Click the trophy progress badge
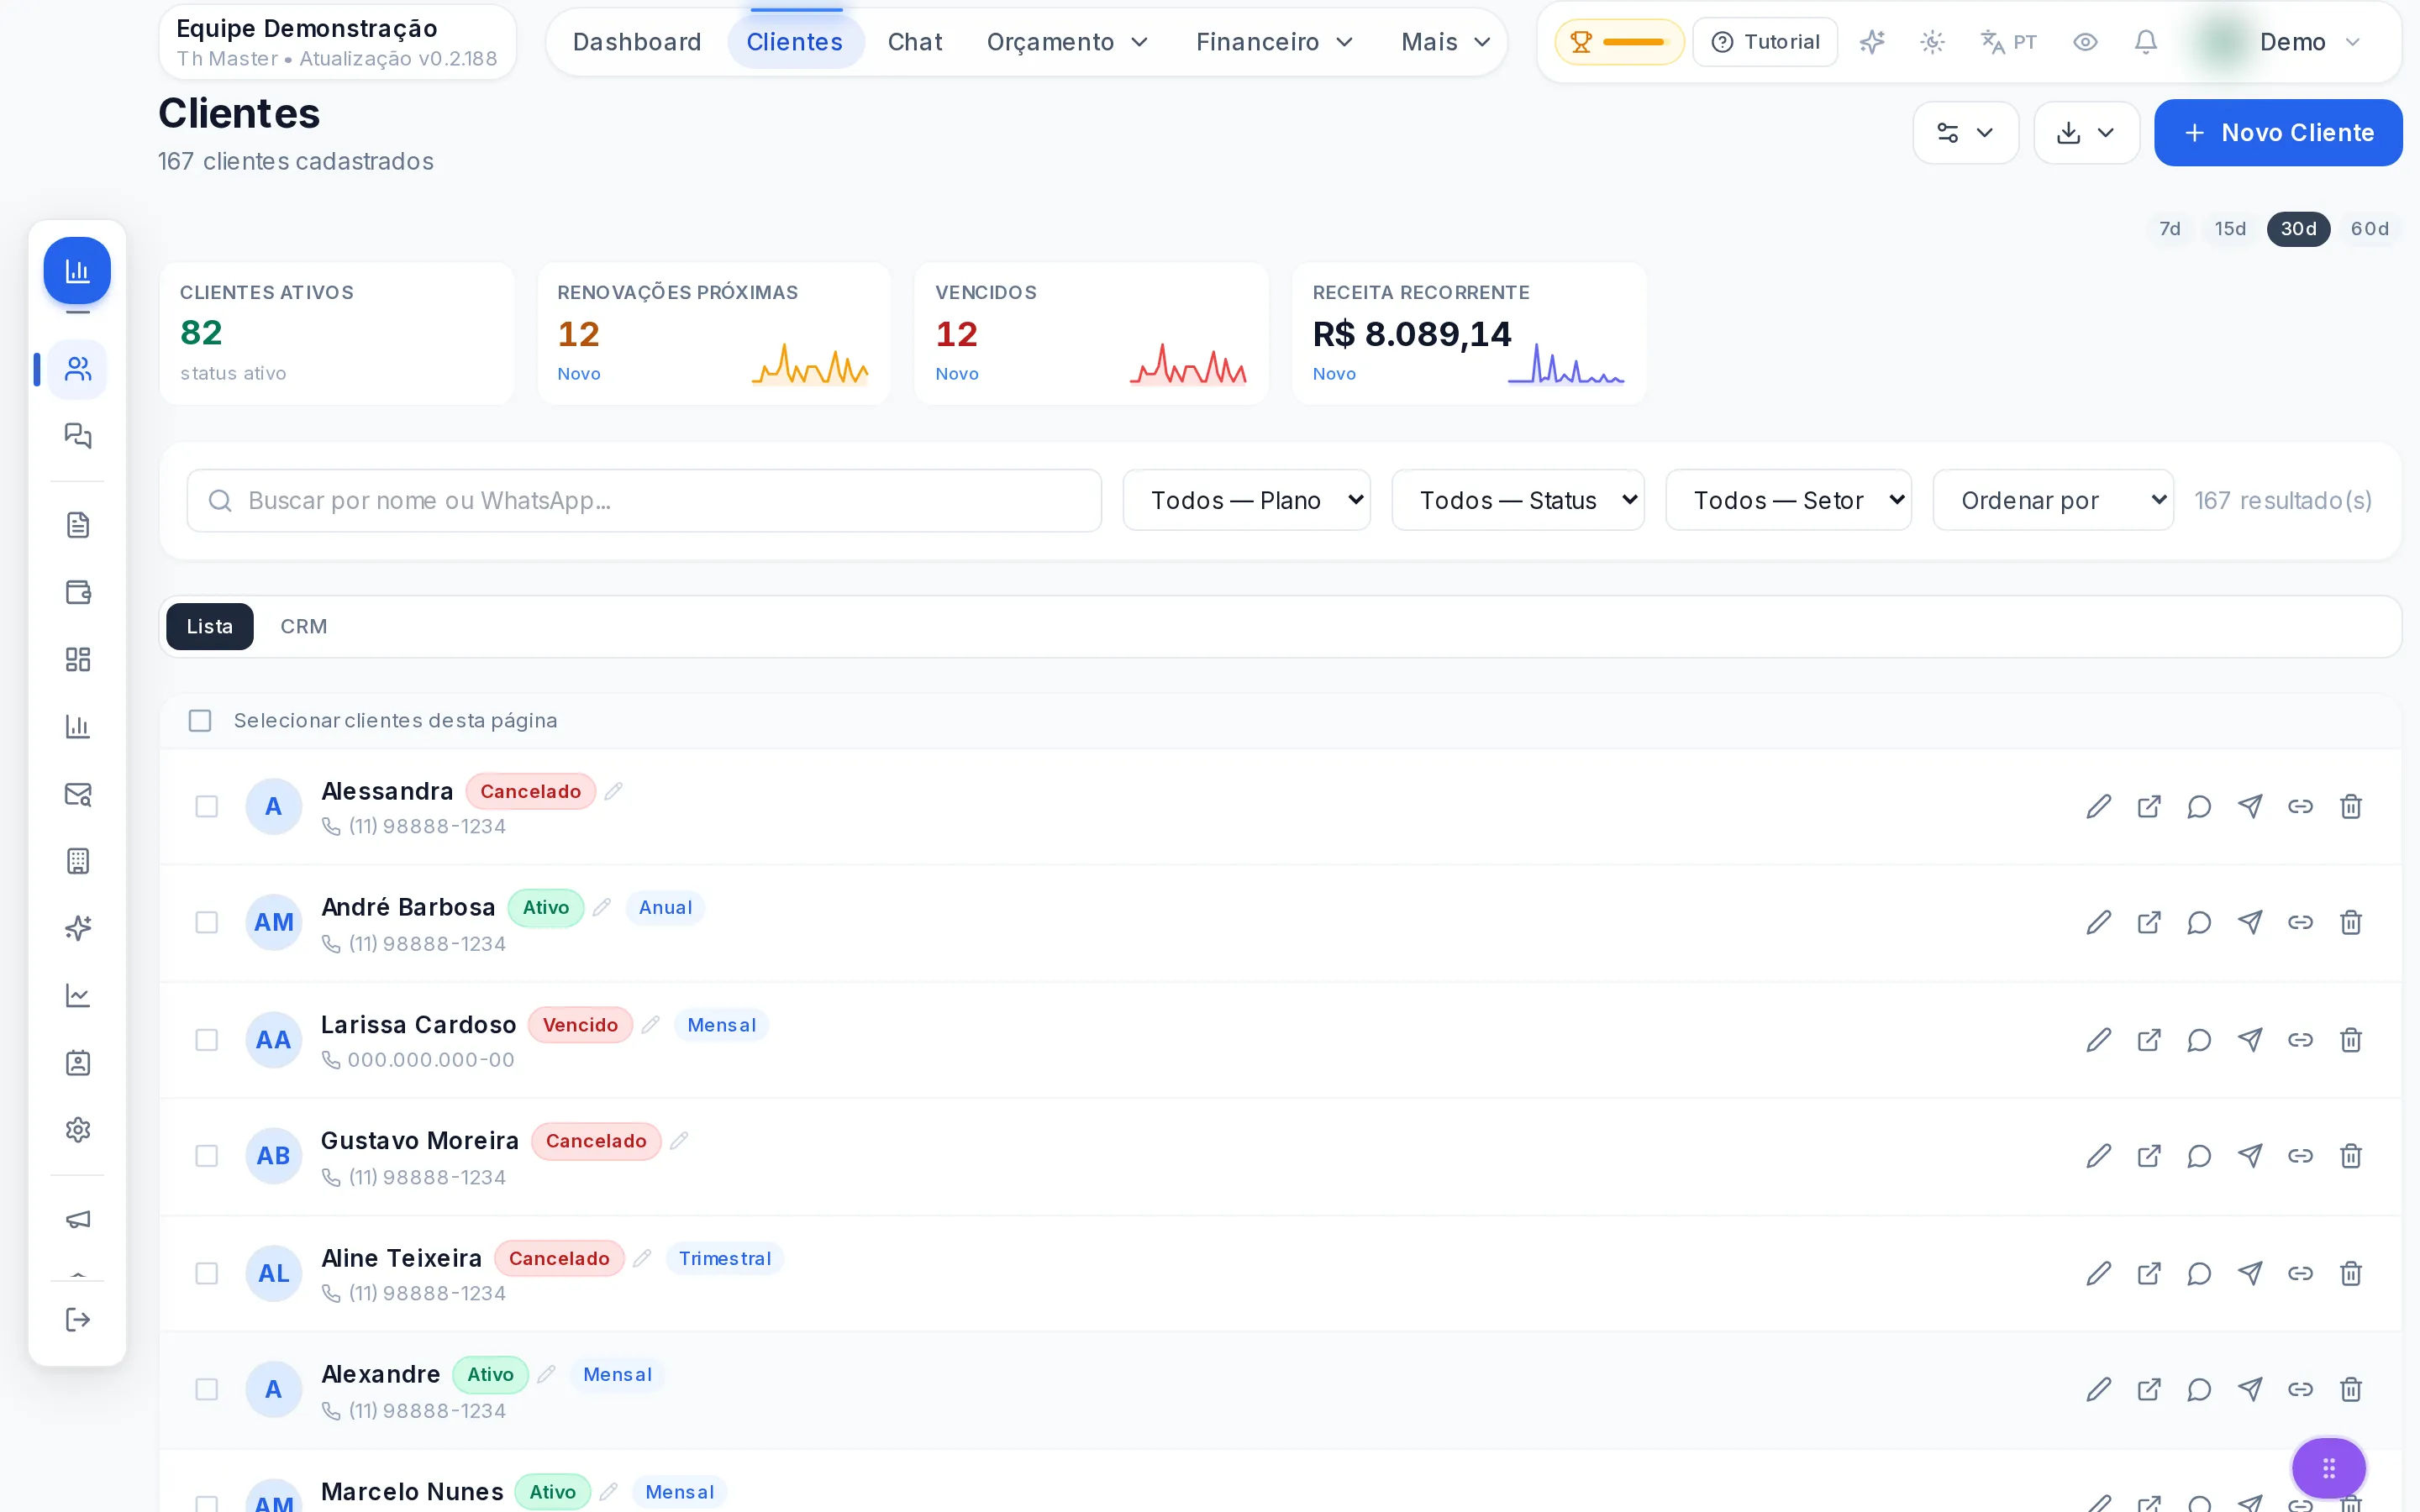 (x=1619, y=42)
